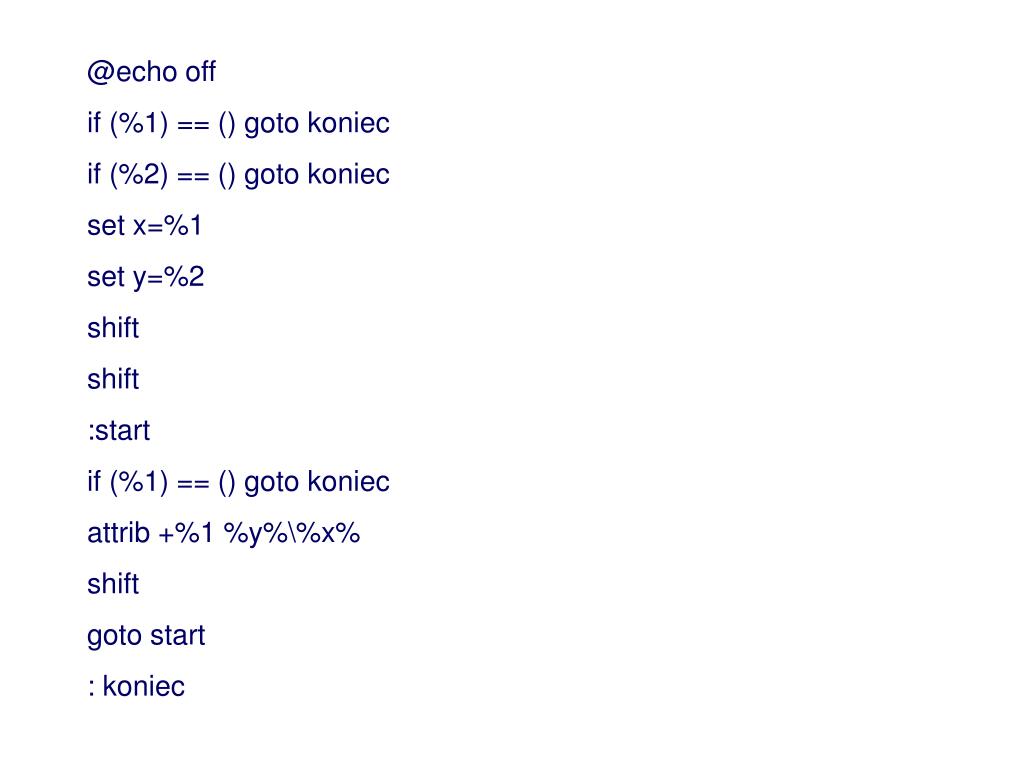1024x768 pixels.
Task: Click the word "off" after @echo
Action: point(200,73)
